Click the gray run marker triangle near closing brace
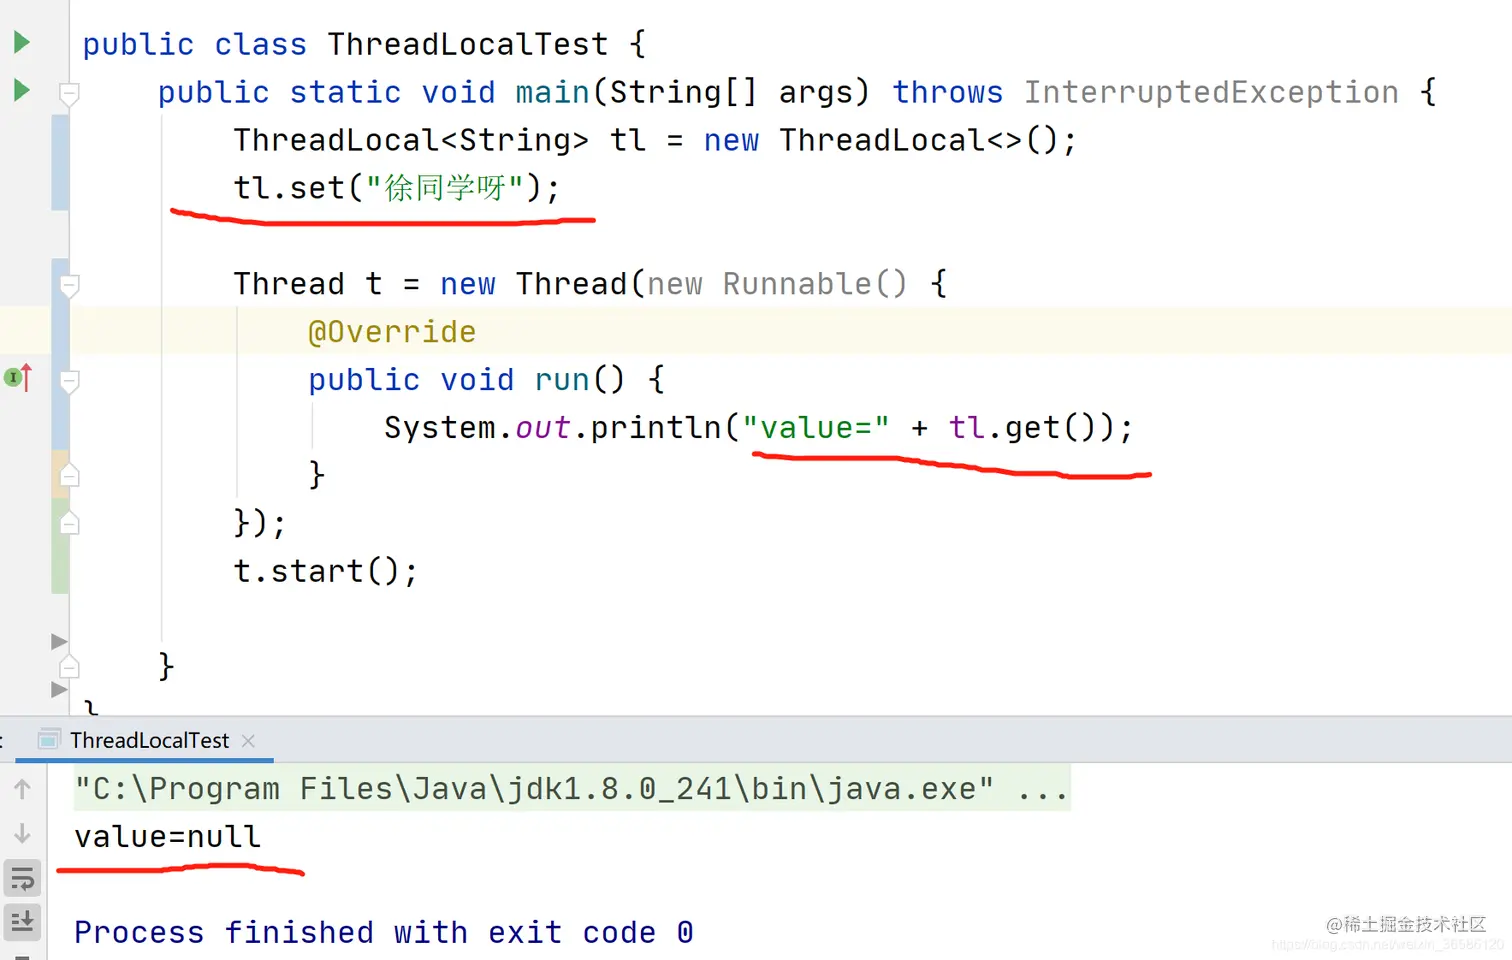 coord(58,641)
